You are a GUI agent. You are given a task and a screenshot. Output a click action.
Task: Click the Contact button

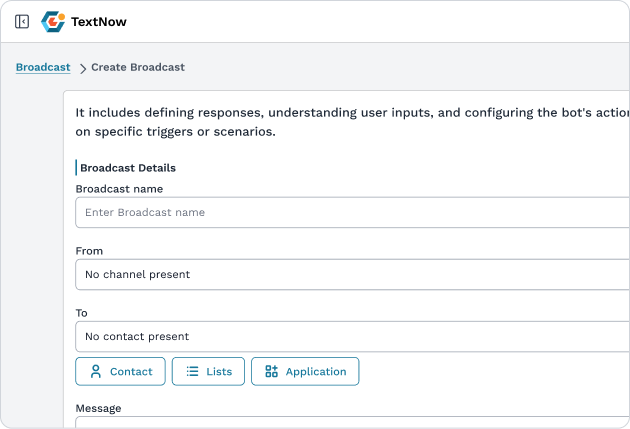(120, 372)
